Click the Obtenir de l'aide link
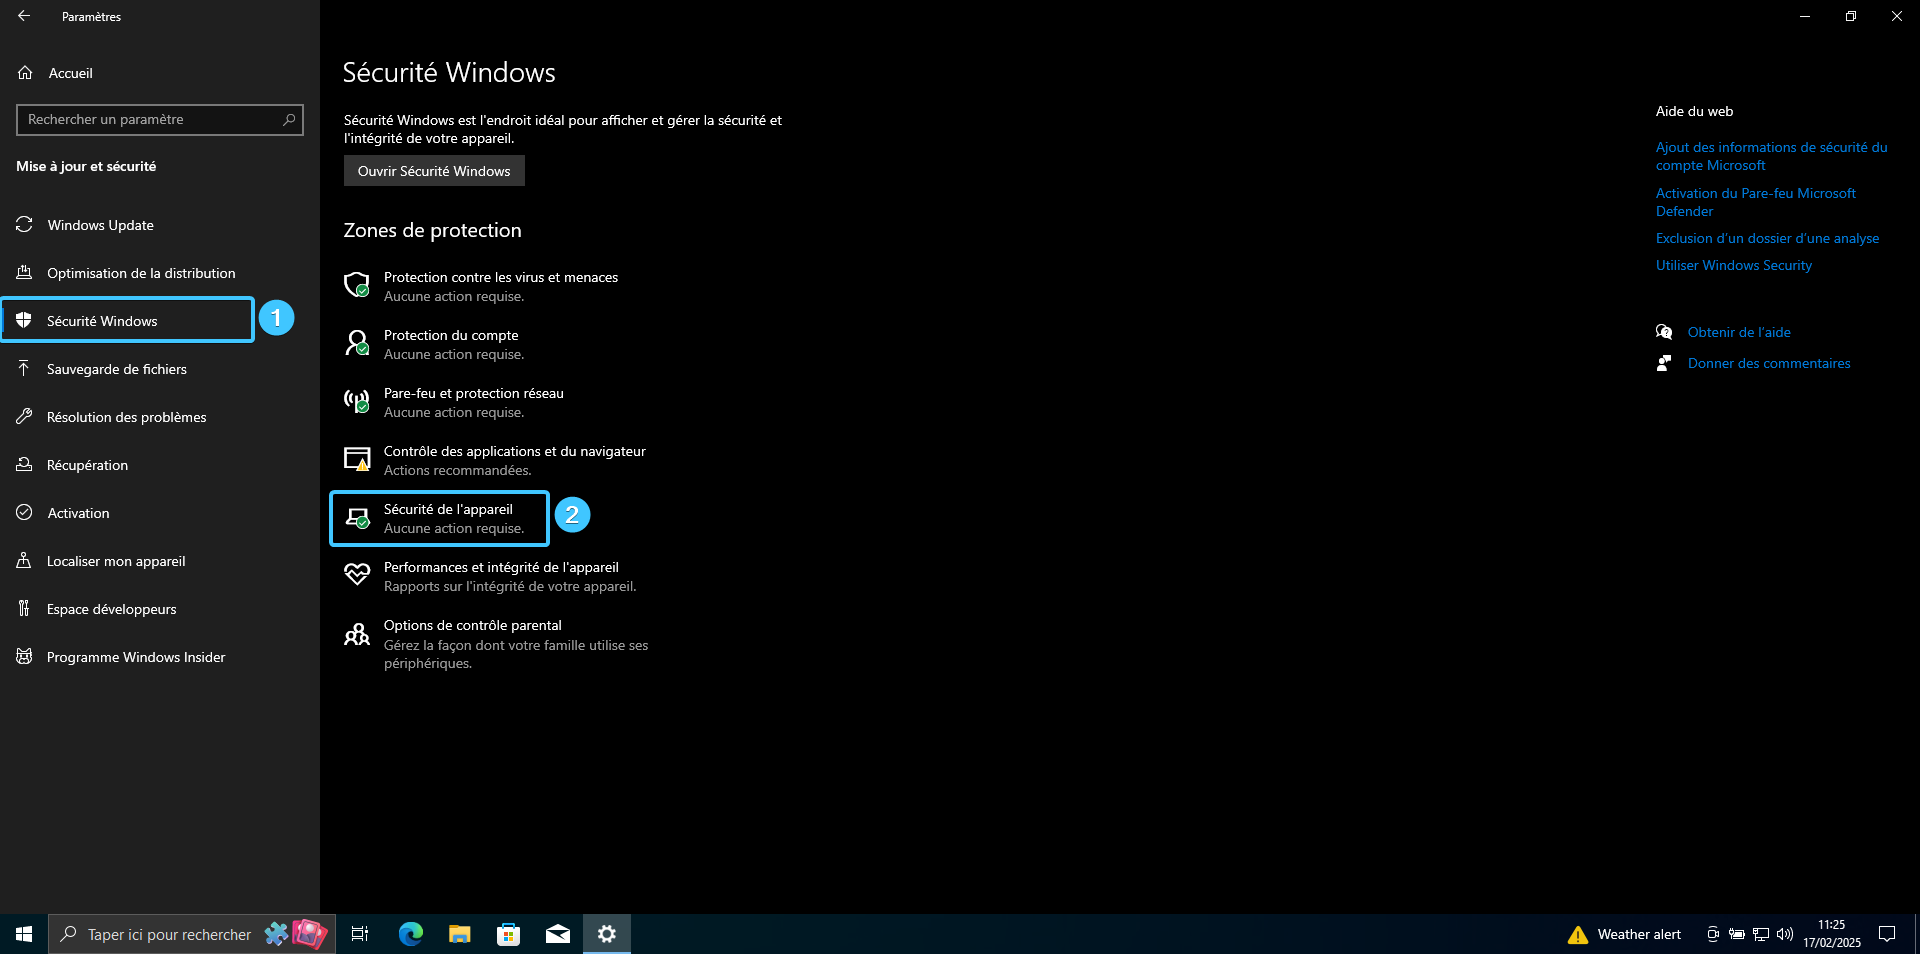This screenshot has width=1920, height=954. point(1739,332)
